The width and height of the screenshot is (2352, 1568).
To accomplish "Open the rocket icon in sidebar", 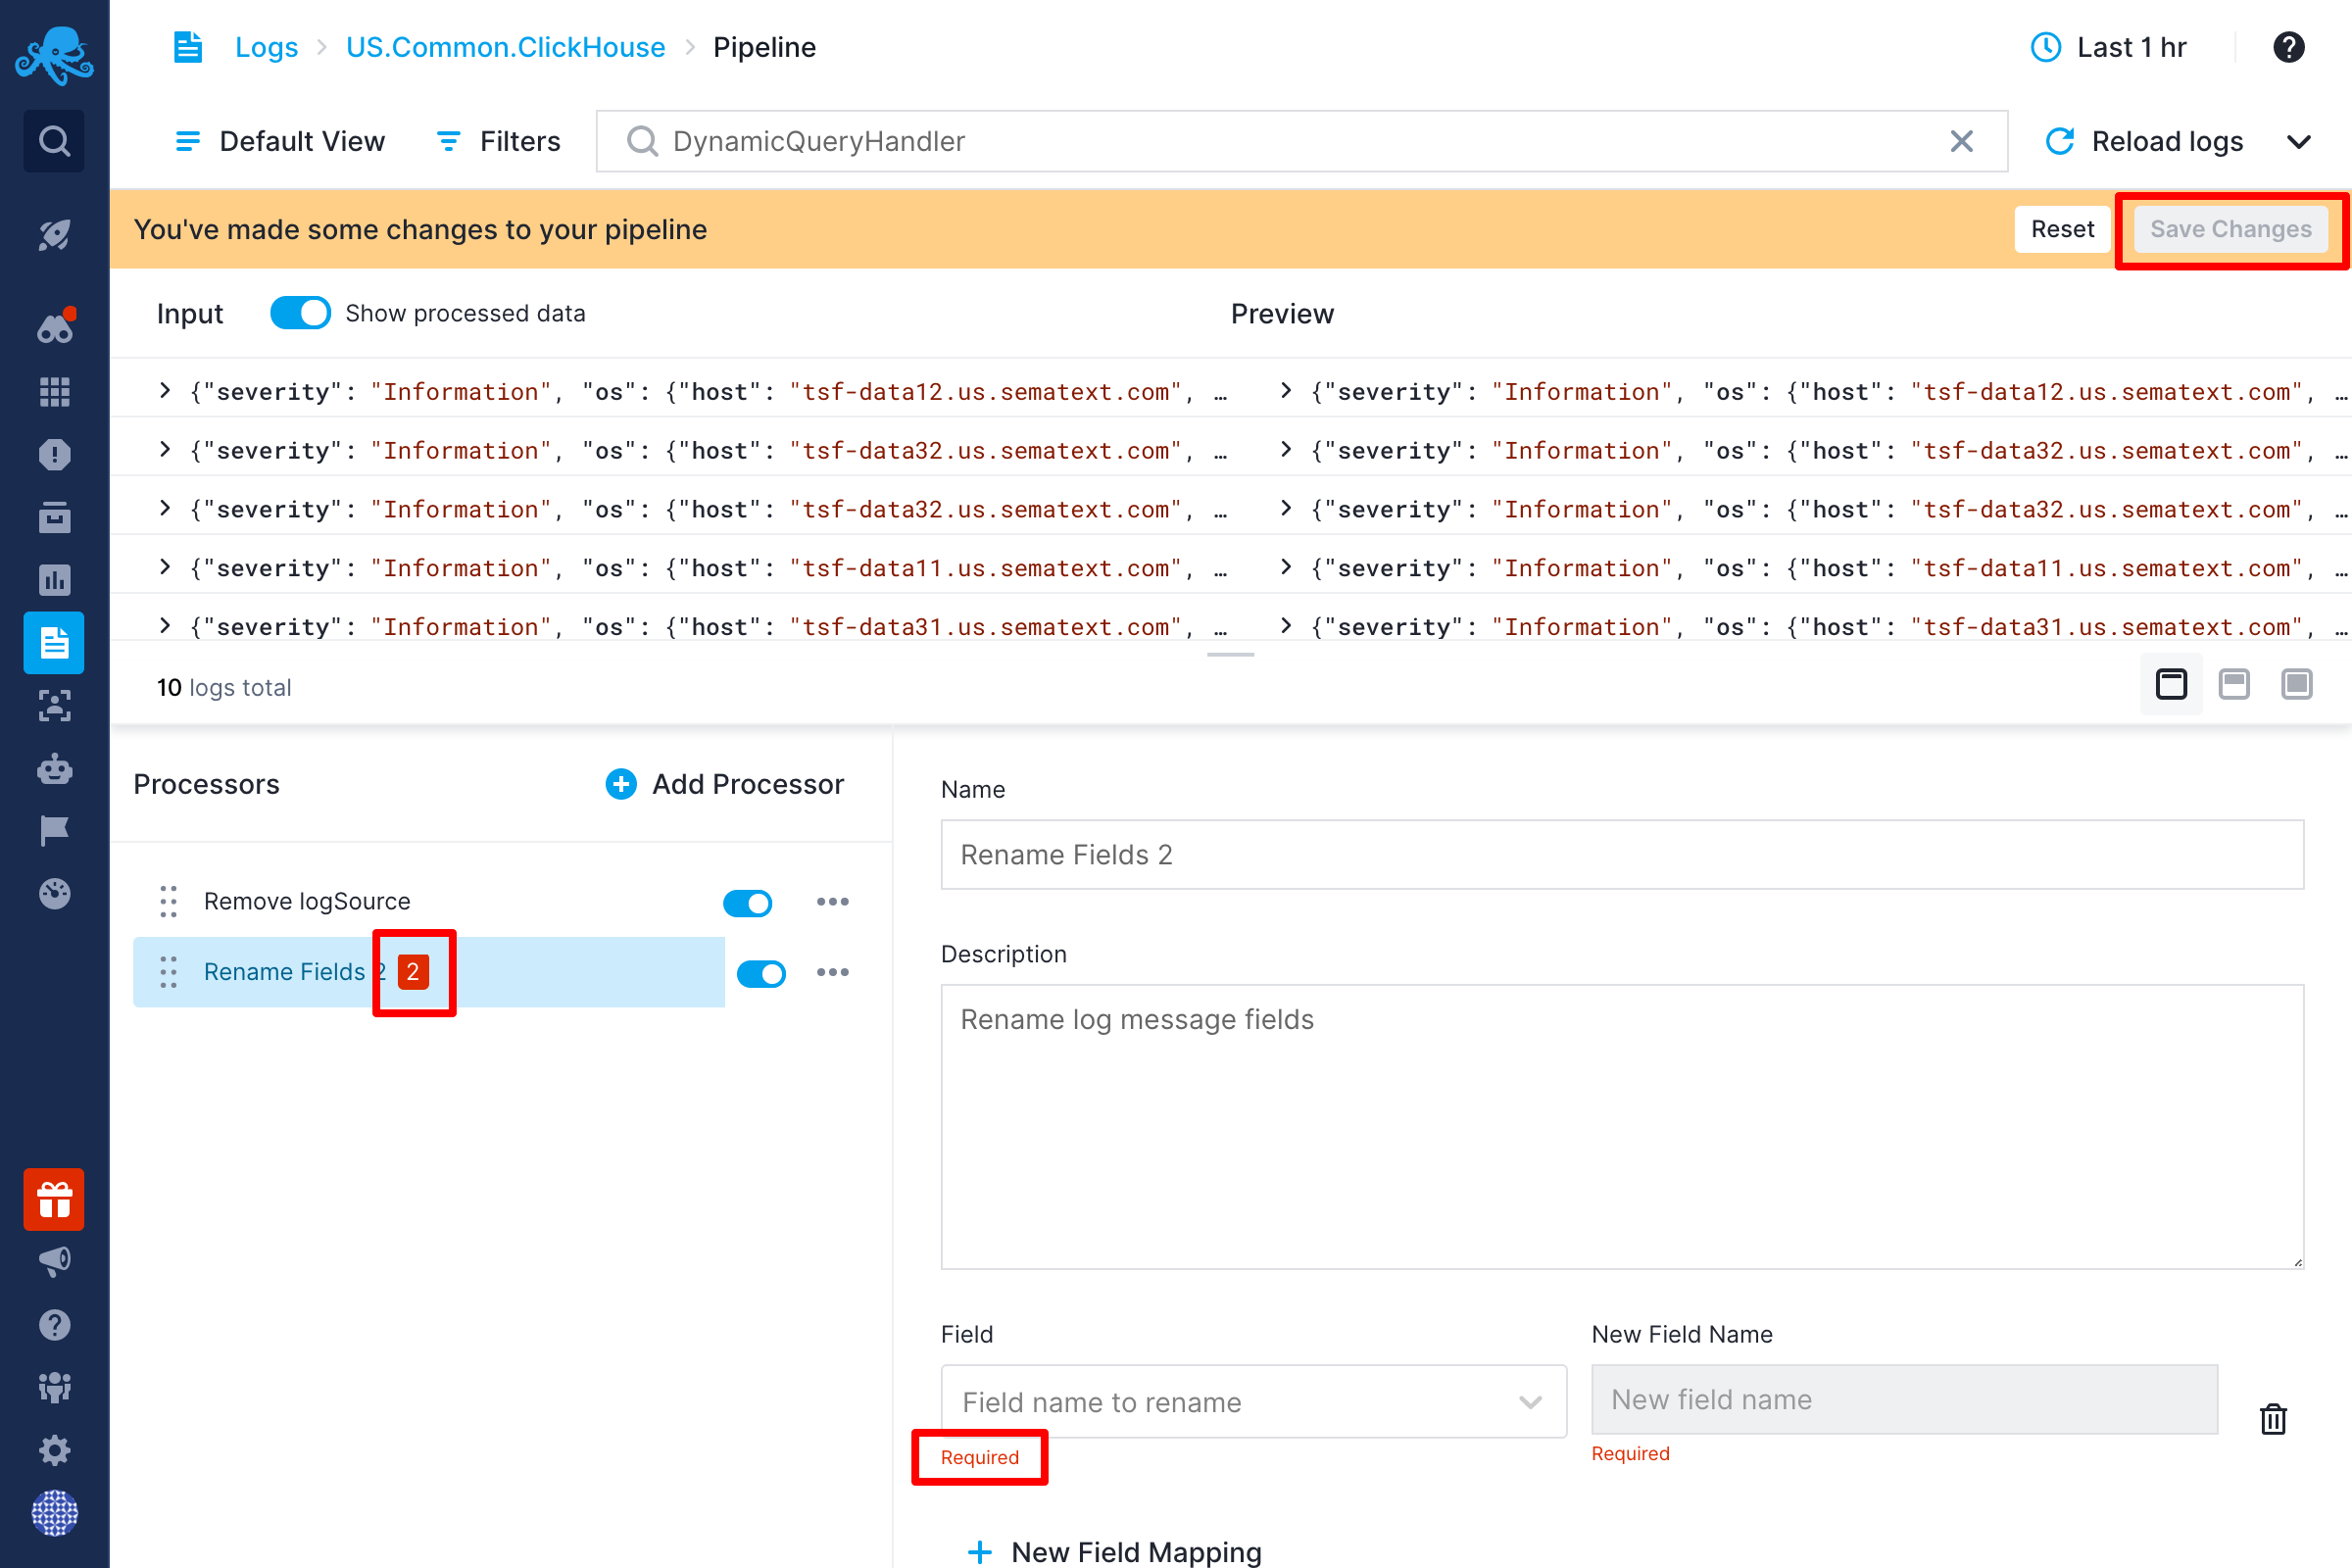I will [x=54, y=235].
